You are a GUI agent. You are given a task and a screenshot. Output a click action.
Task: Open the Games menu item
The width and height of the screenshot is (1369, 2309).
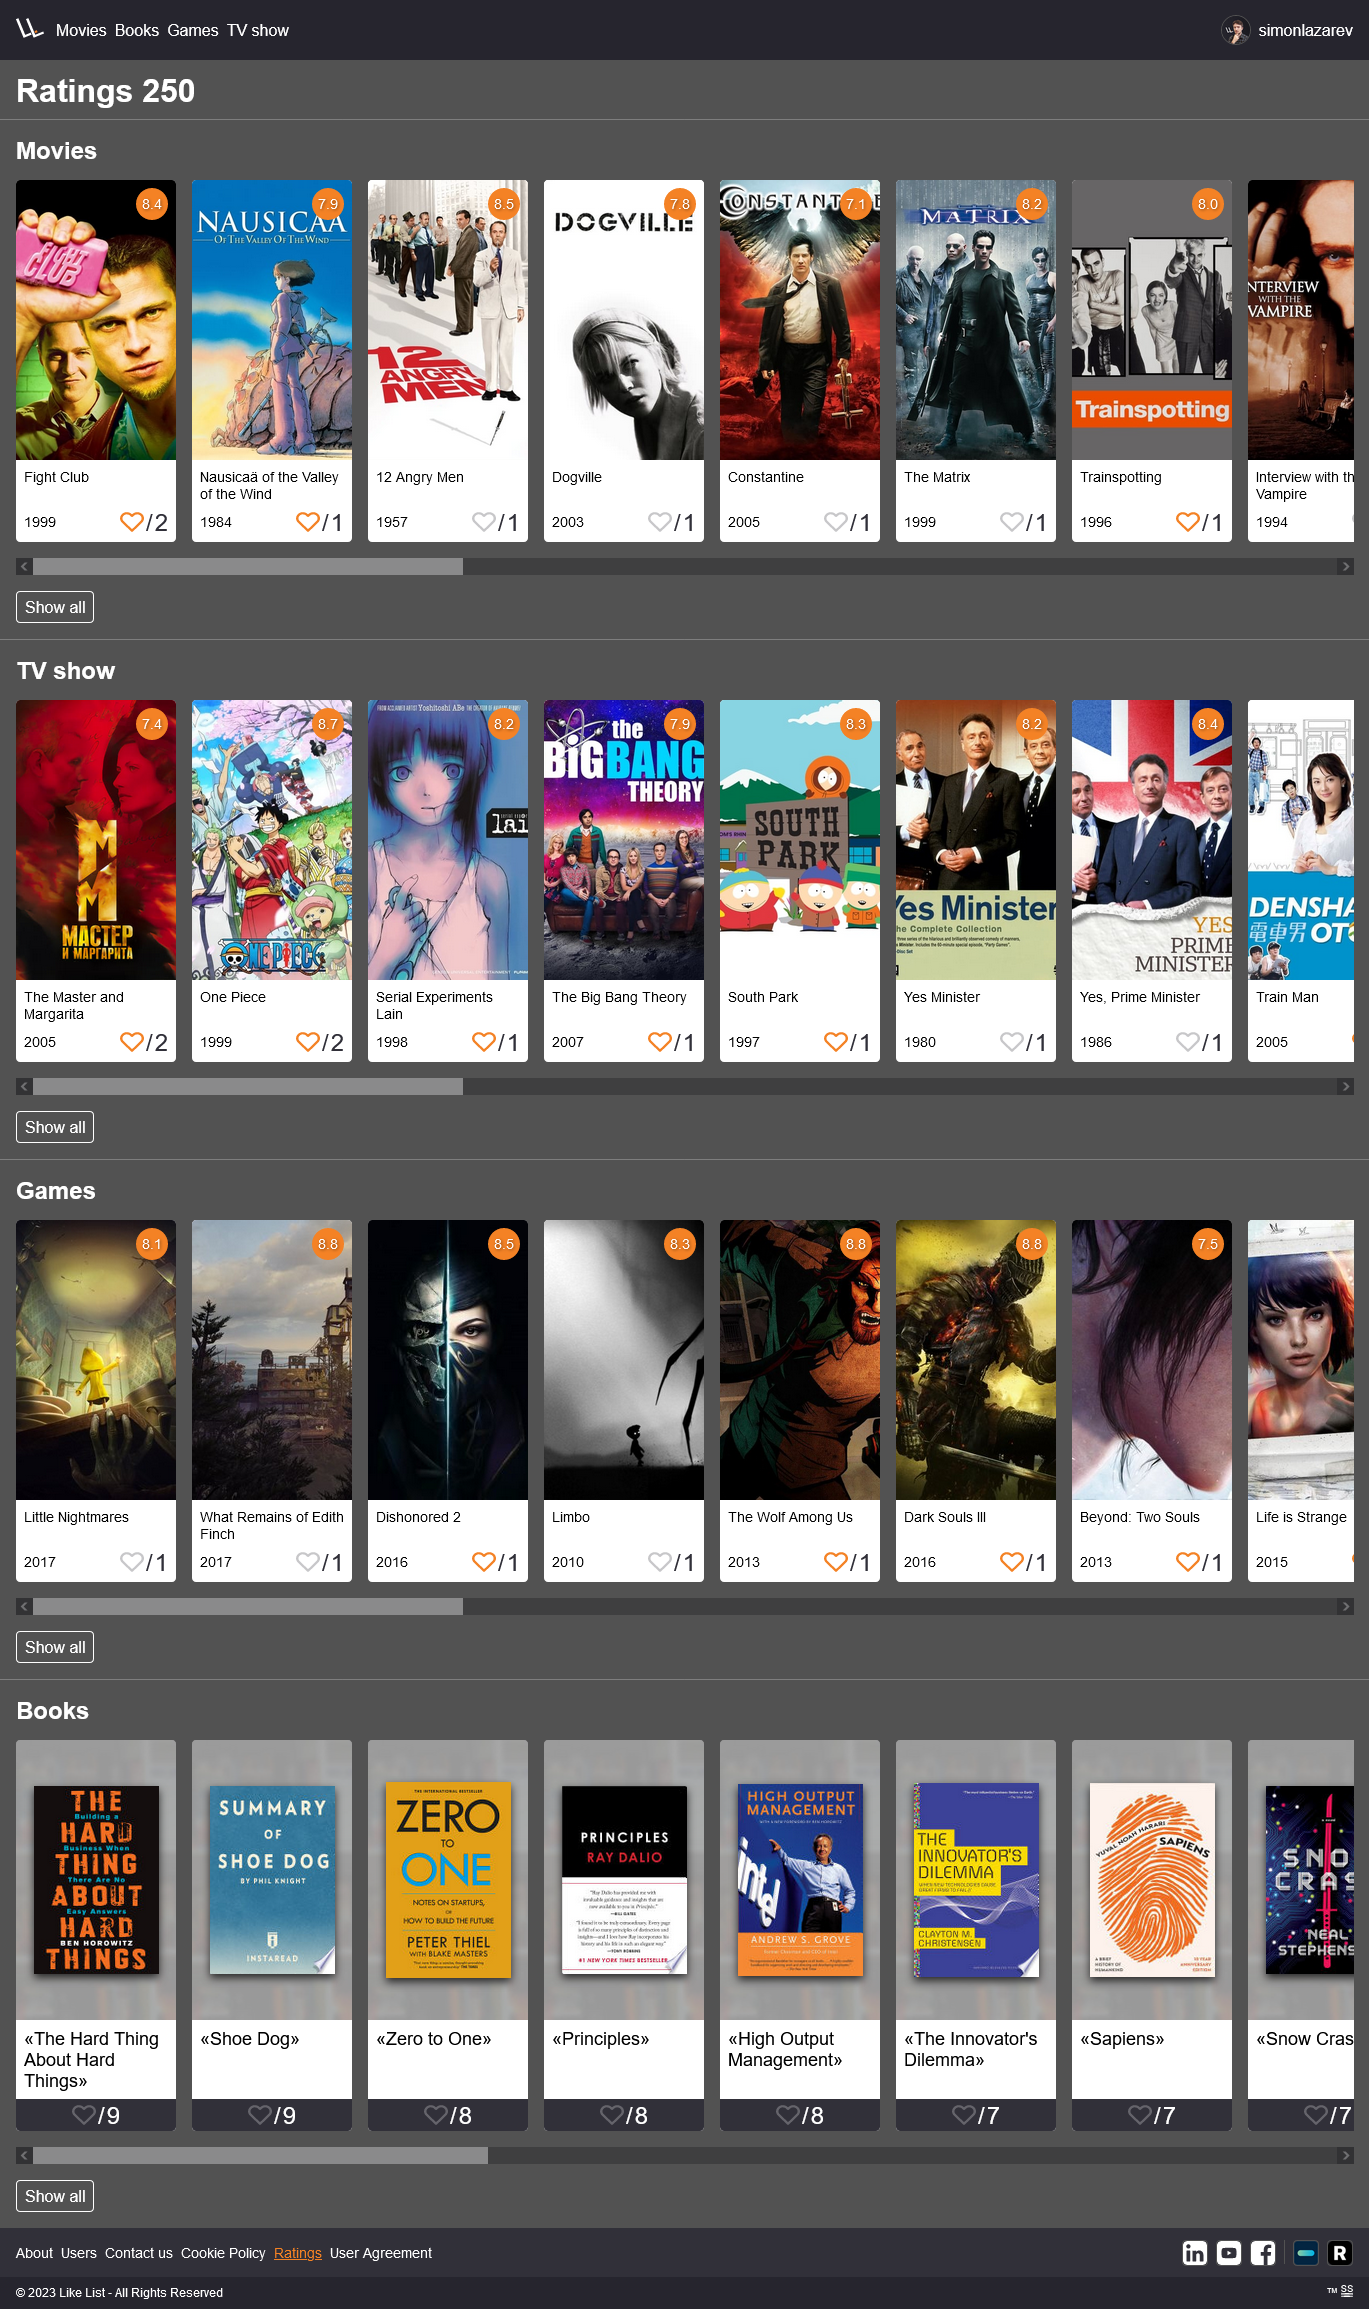click(x=193, y=30)
